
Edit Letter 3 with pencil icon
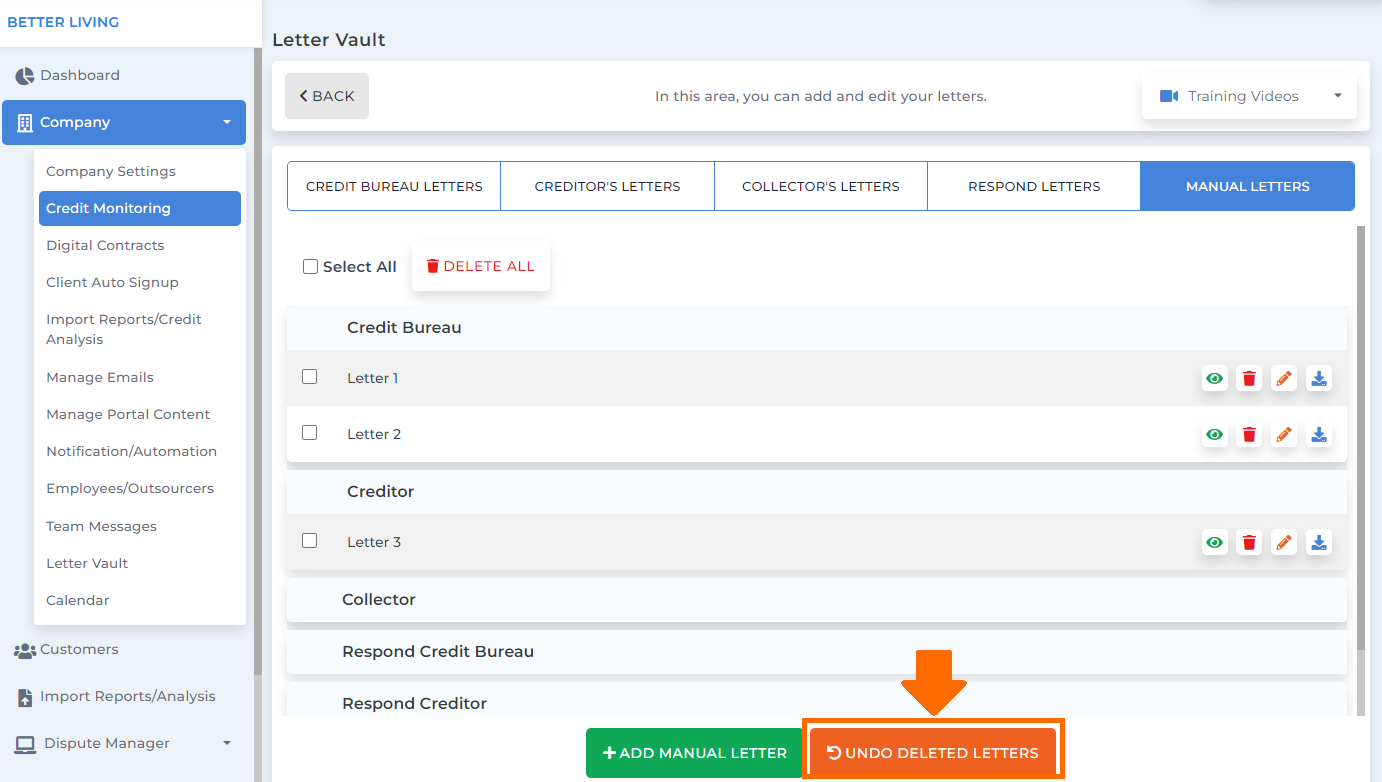pyautogui.click(x=1284, y=543)
